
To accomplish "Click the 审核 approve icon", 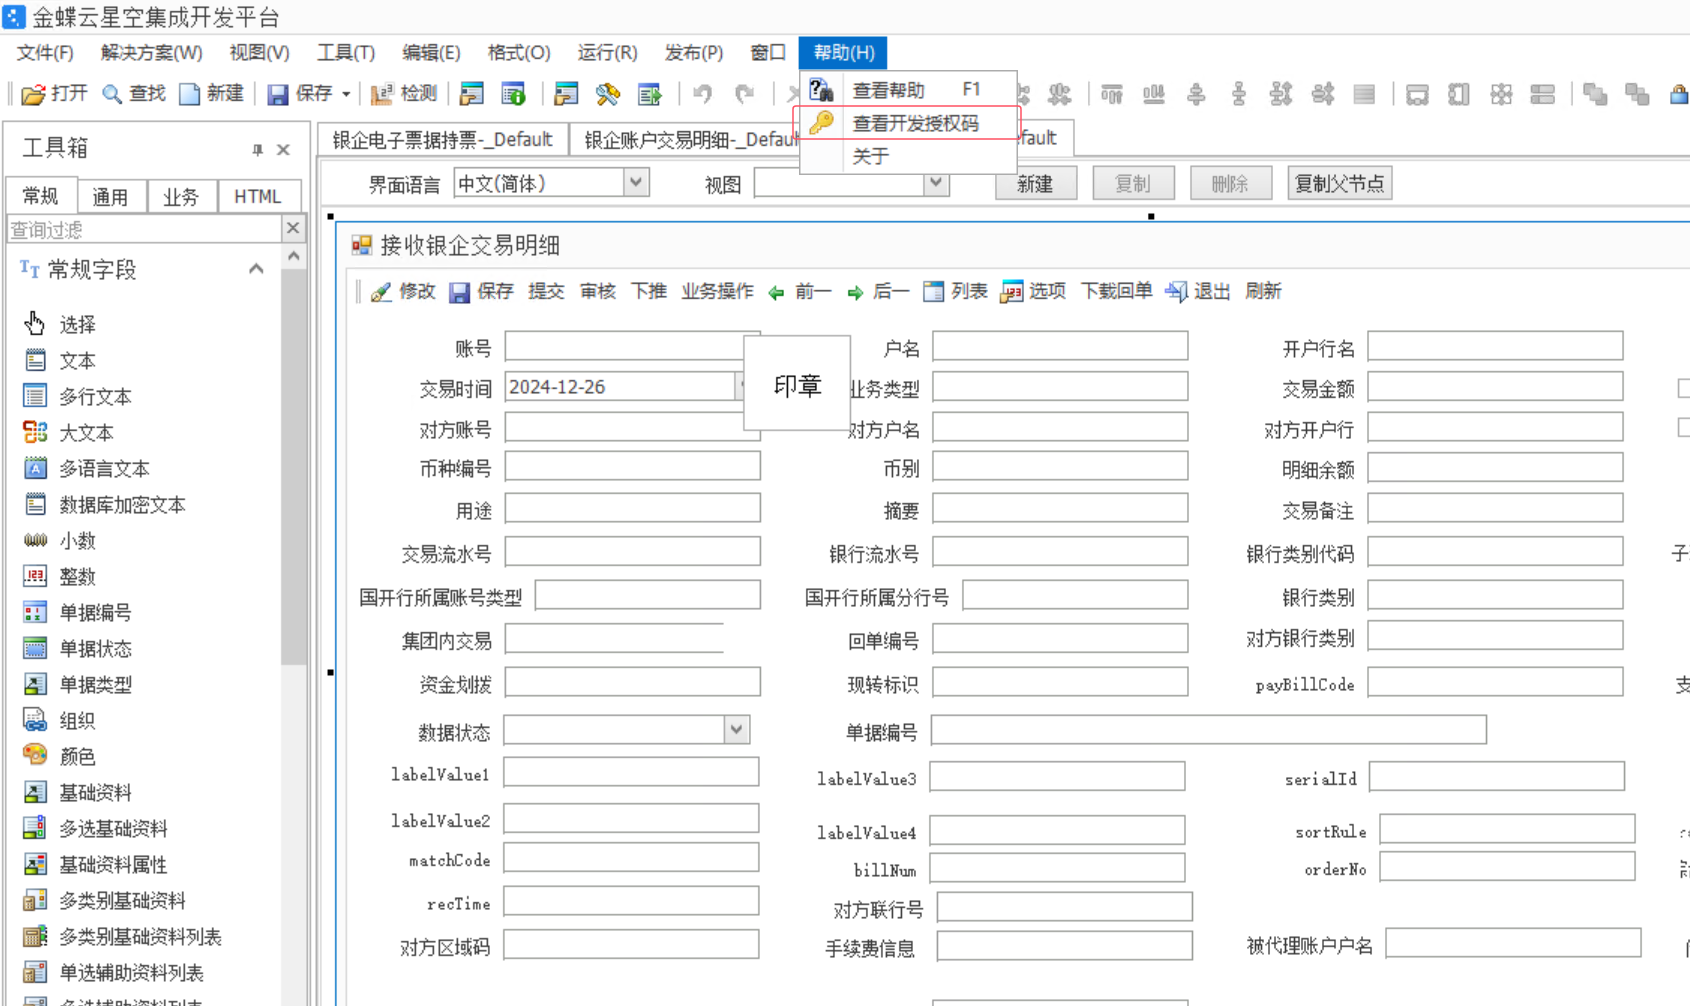I will click(597, 291).
